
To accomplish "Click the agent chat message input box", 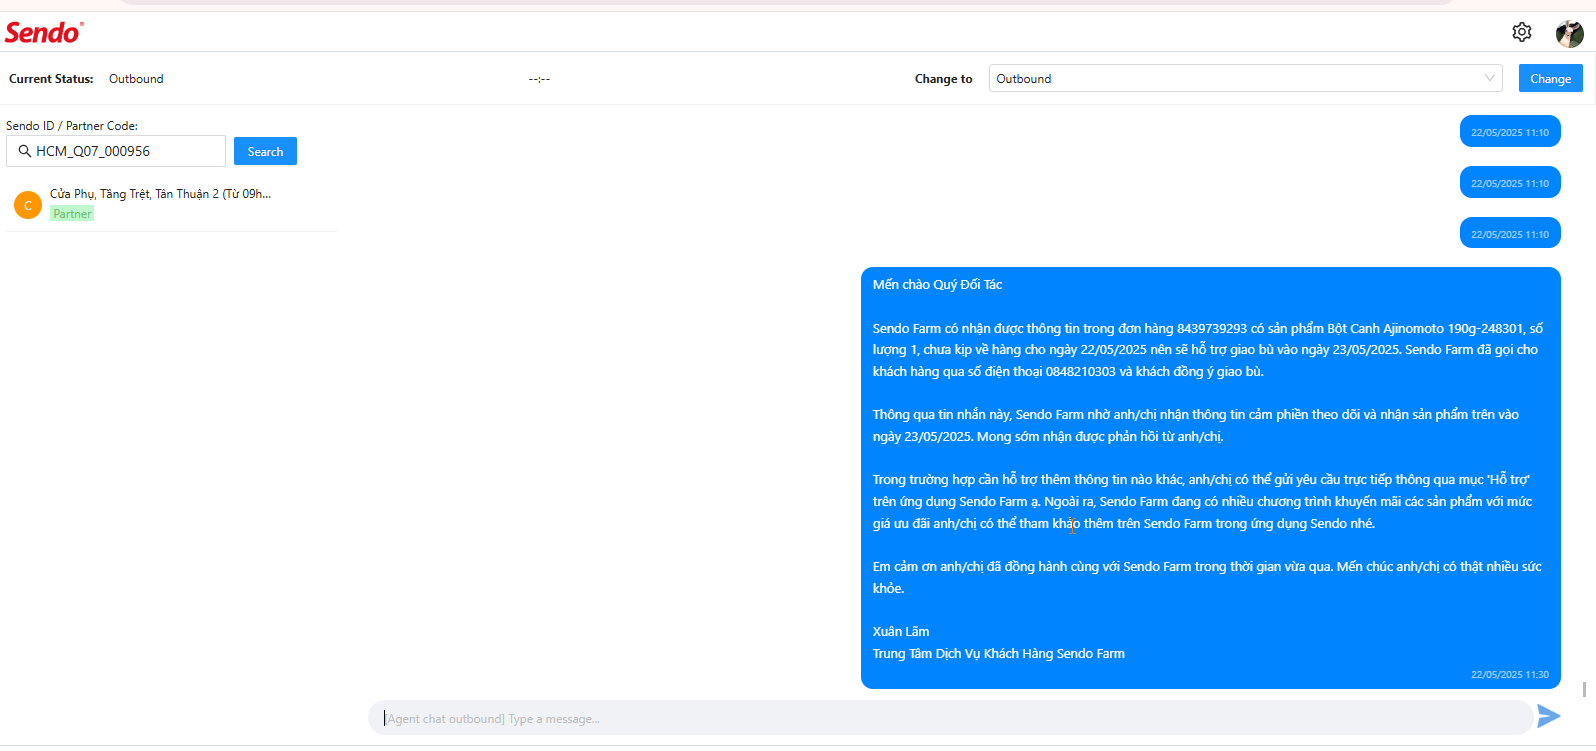I will coord(950,718).
